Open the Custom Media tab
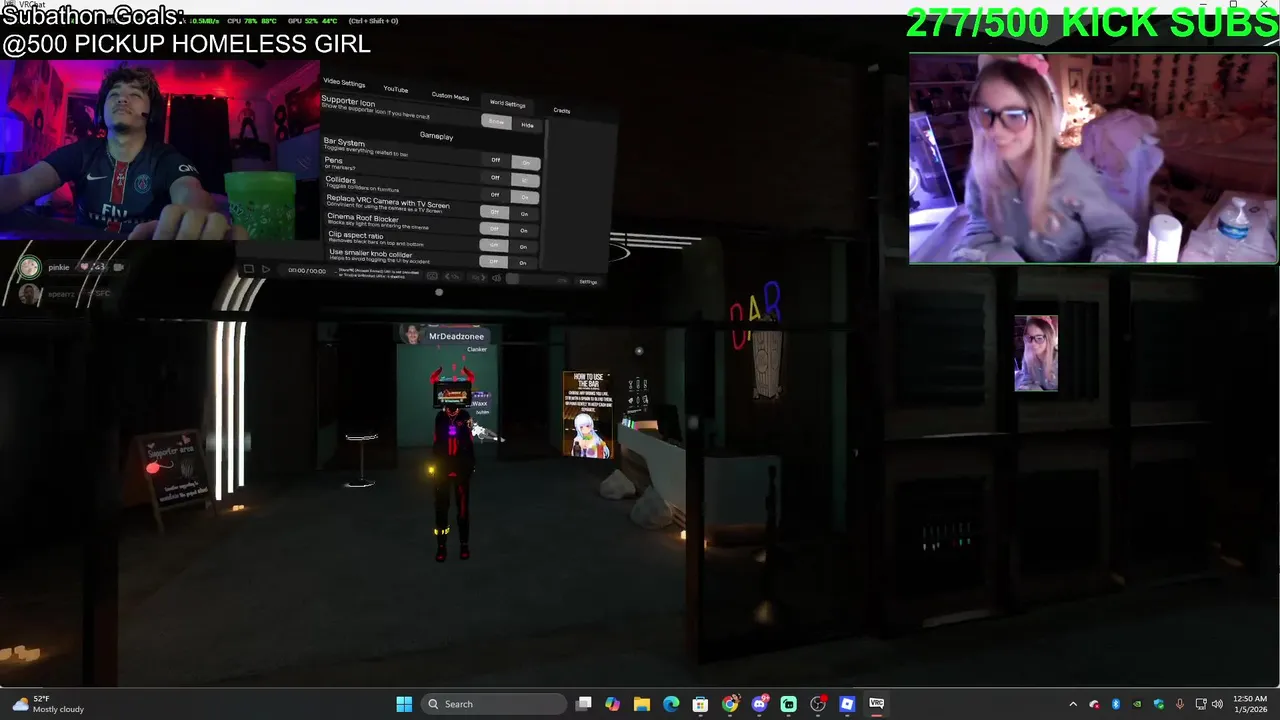1280x720 pixels. 450,97
